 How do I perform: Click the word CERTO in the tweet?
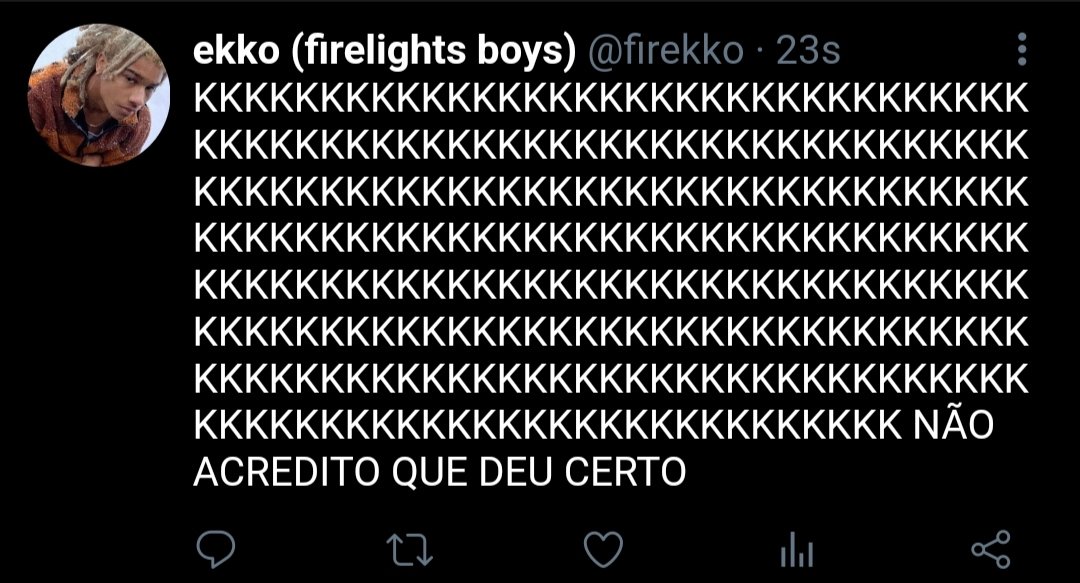625,472
